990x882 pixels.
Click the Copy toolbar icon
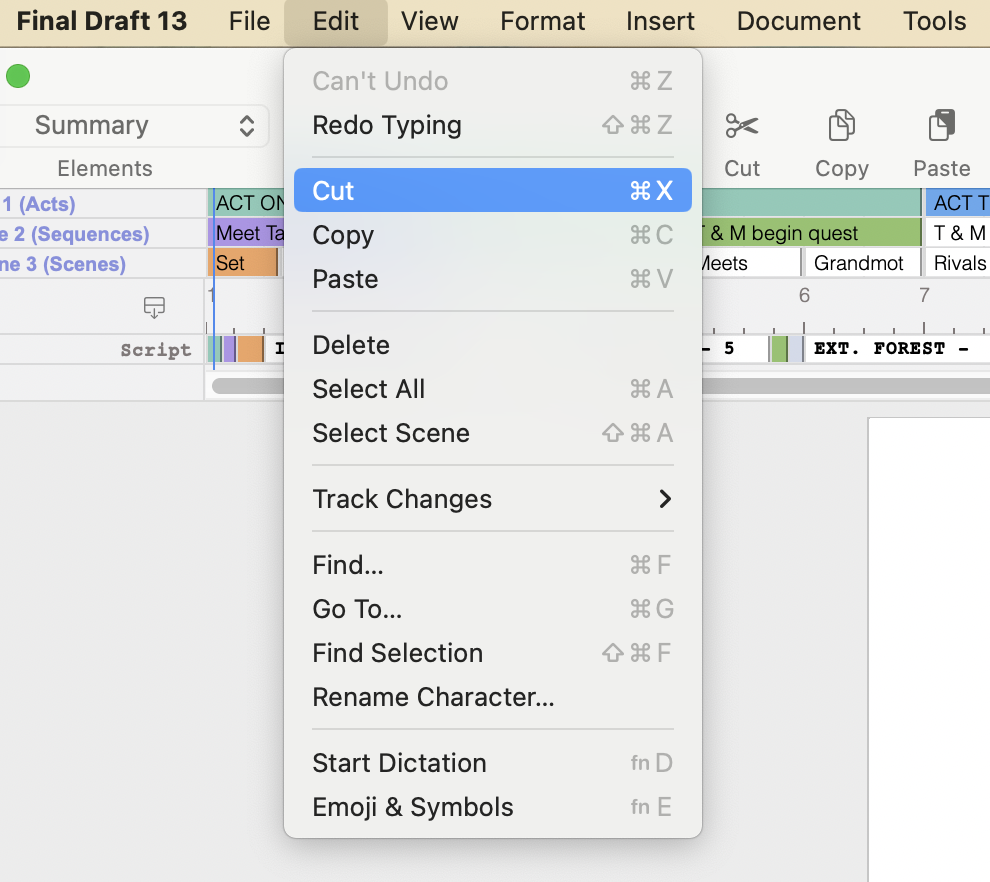841,127
